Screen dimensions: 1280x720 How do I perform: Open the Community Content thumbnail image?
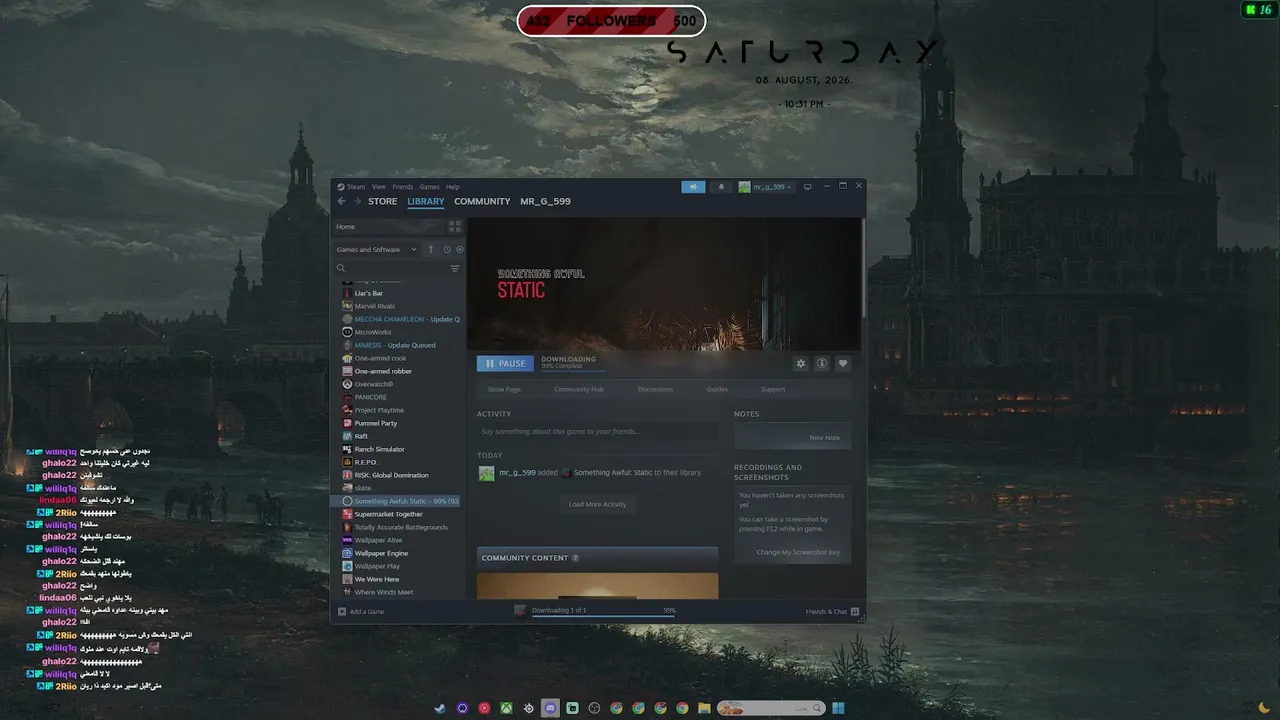pos(597,586)
